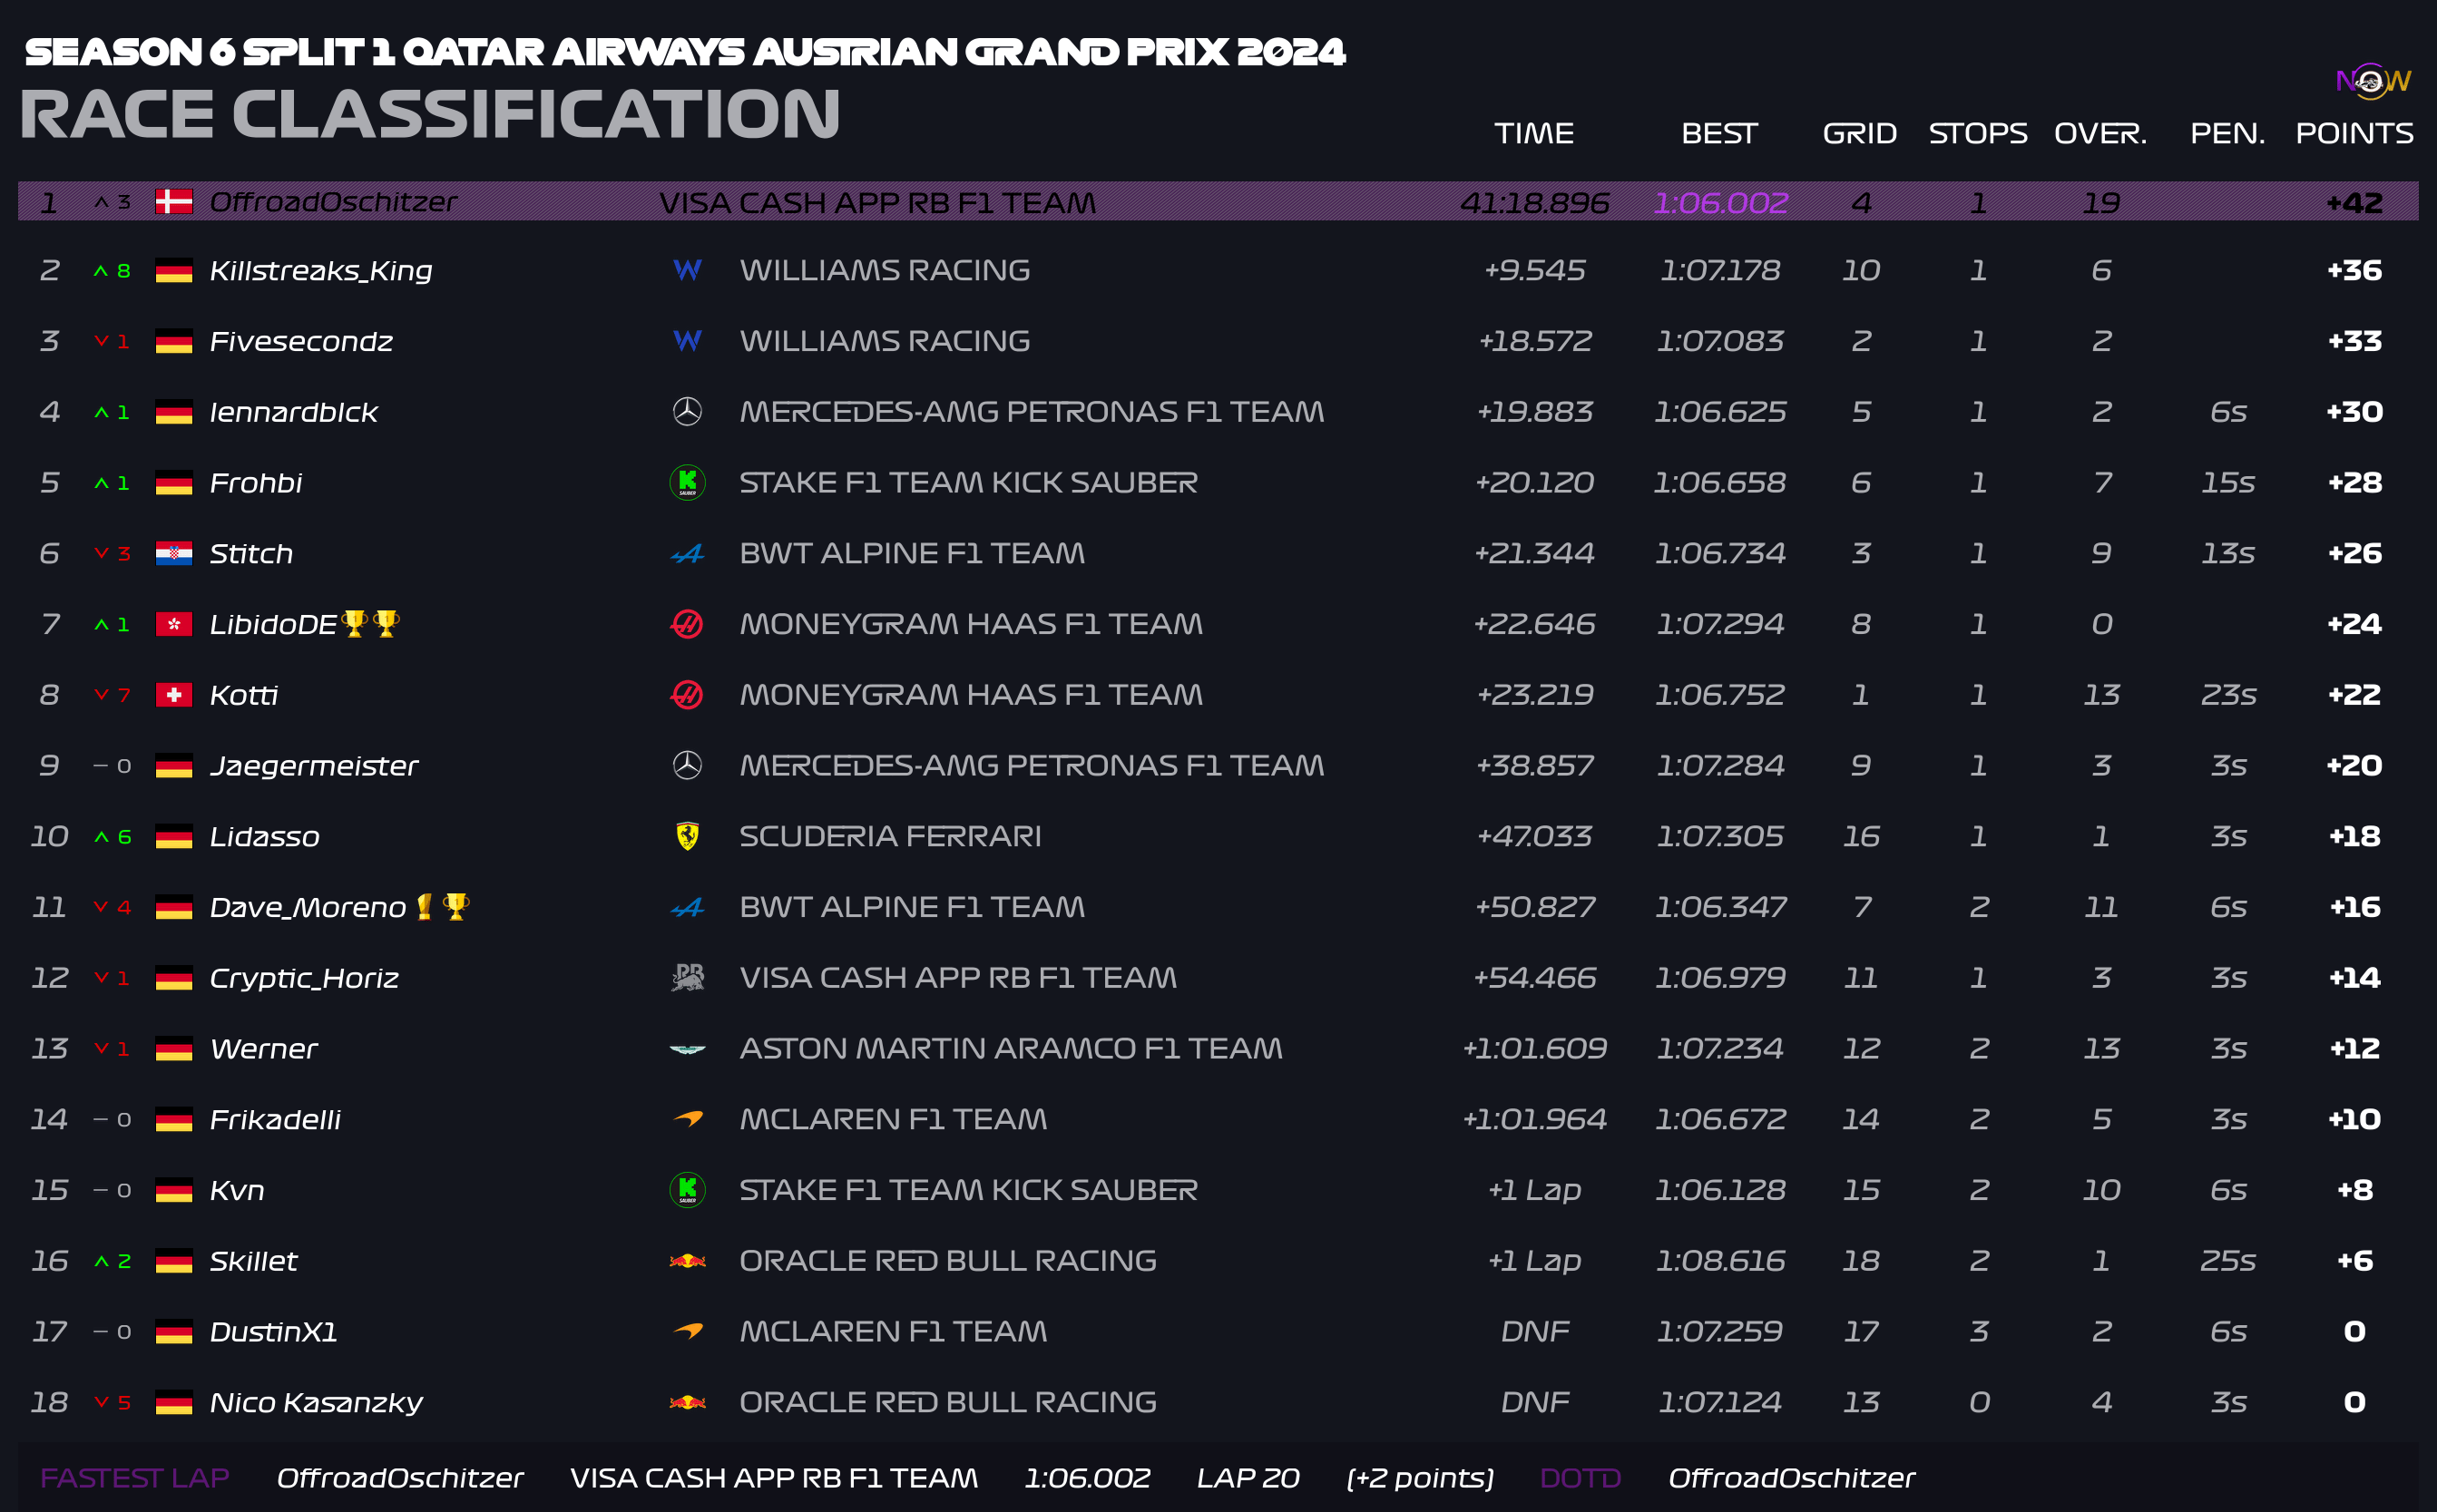Click the Ferrari shield logo in Lidasso's row
The width and height of the screenshot is (2437, 1512).
click(x=687, y=836)
